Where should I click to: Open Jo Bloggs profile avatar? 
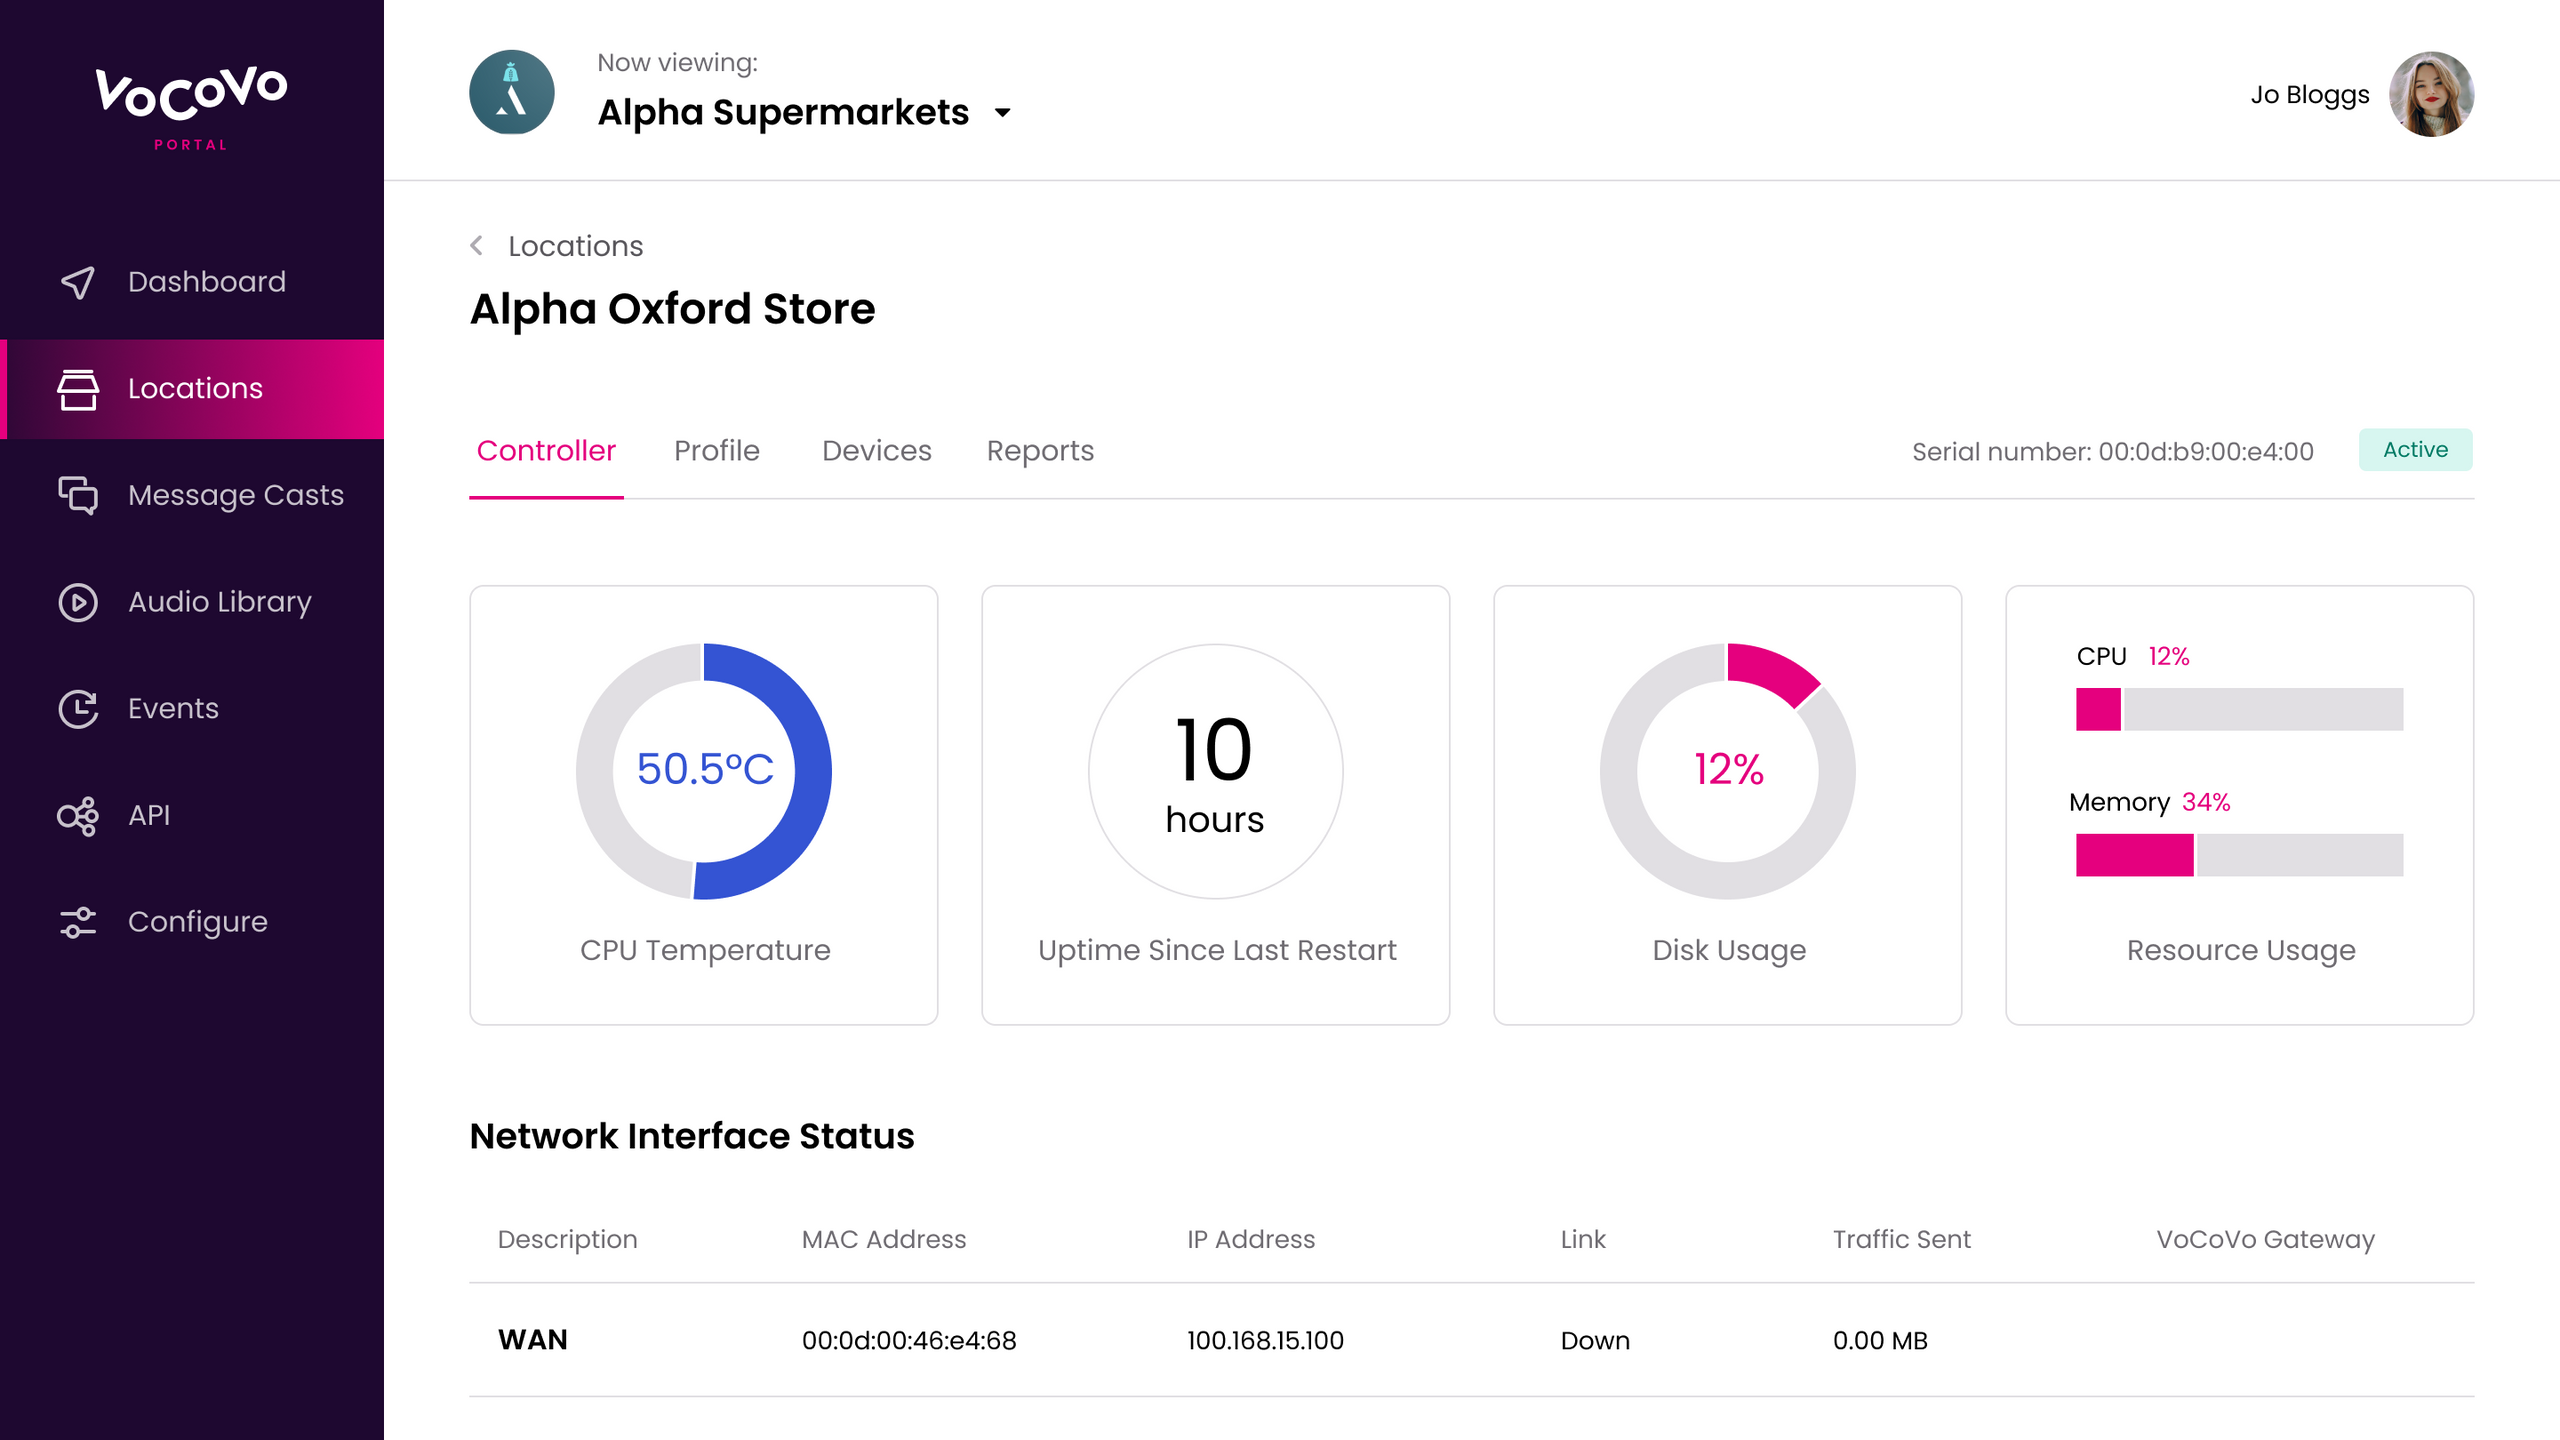pos(2430,94)
